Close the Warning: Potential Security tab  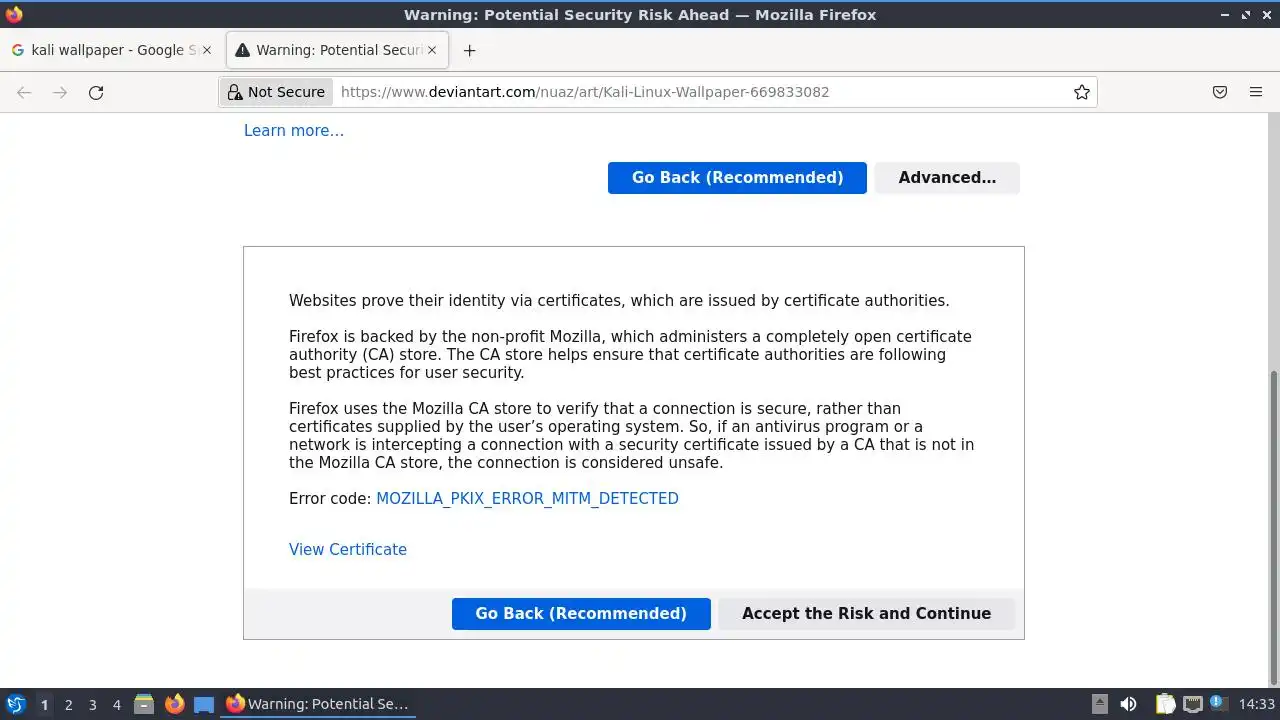tap(432, 50)
